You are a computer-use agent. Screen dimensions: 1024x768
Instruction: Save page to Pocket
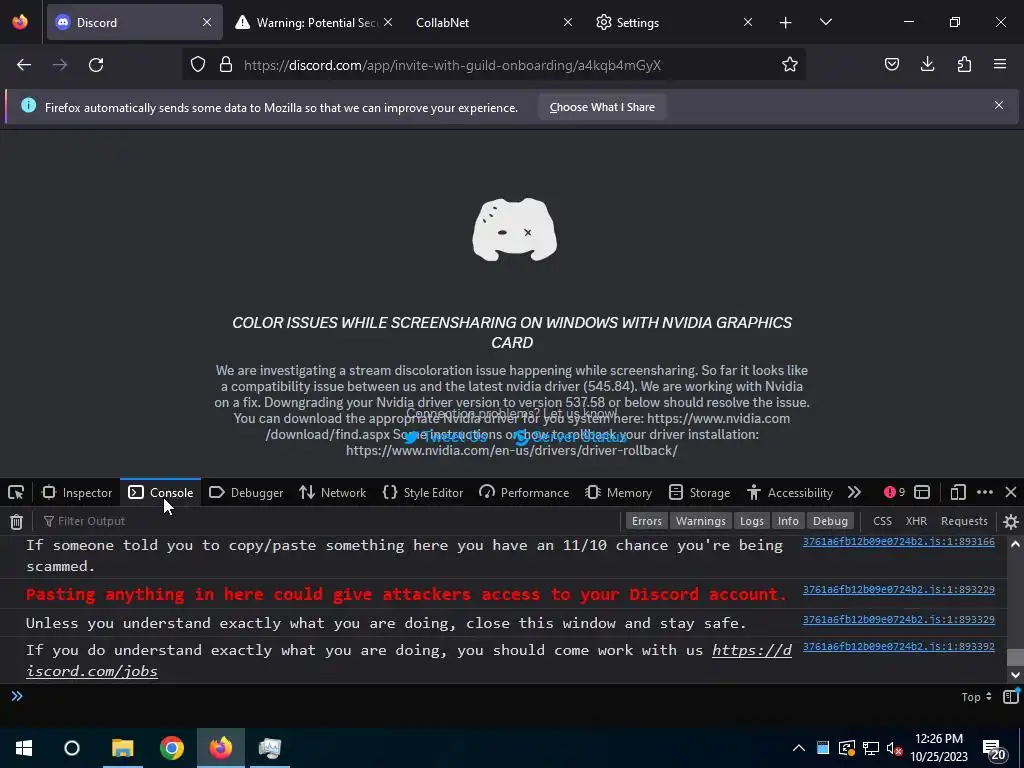[x=891, y=65]
